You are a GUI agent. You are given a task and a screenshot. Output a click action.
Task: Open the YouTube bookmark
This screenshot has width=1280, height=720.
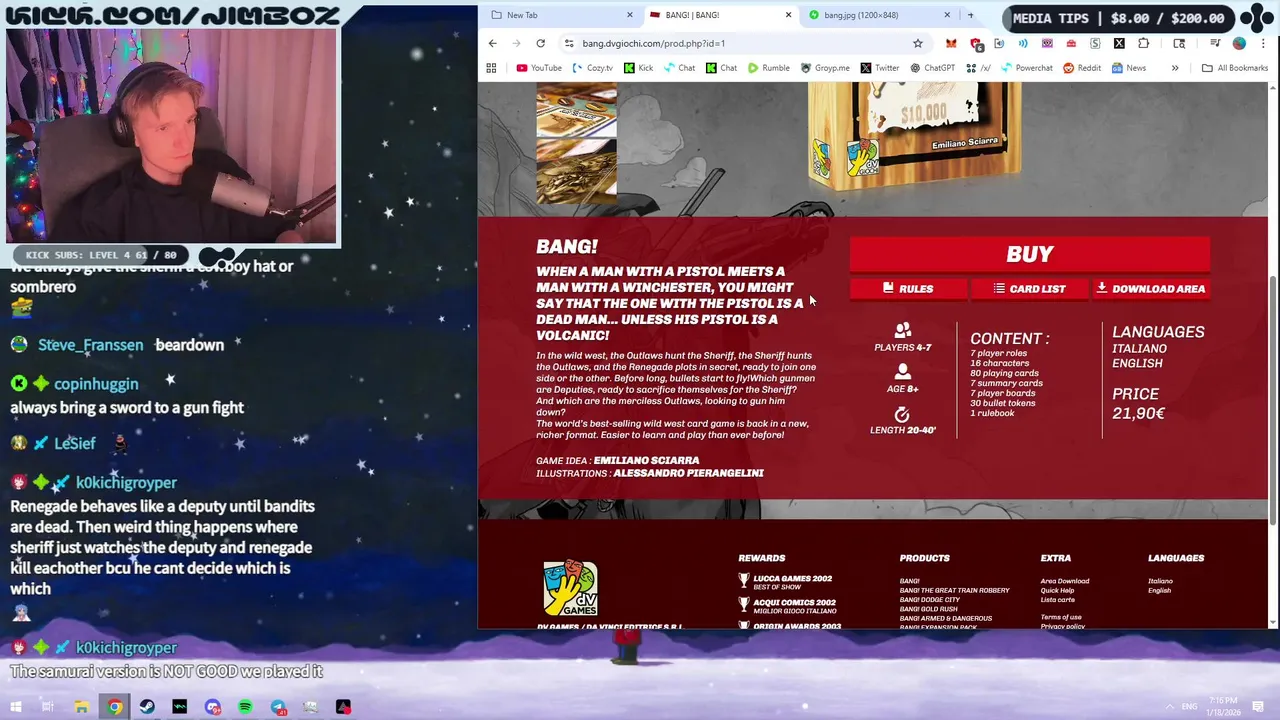[x=539, y=68]
